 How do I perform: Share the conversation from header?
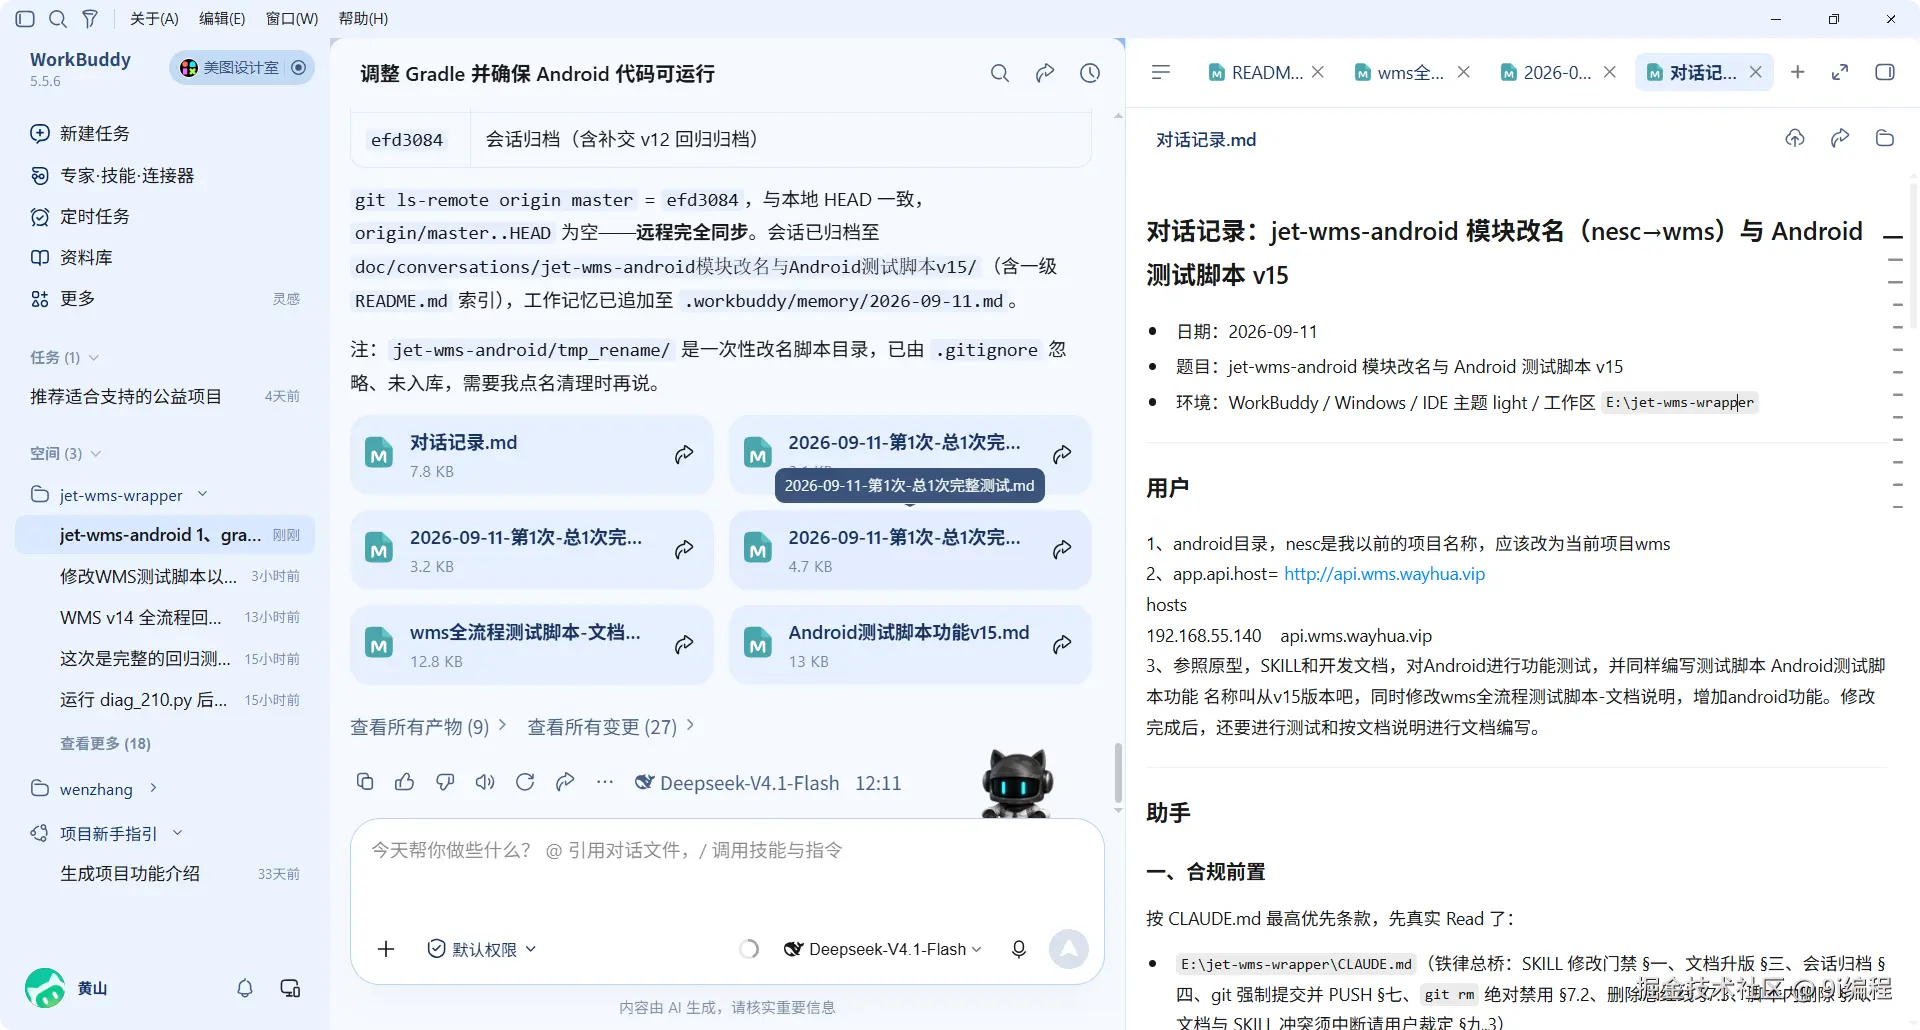pos(1045,73)
